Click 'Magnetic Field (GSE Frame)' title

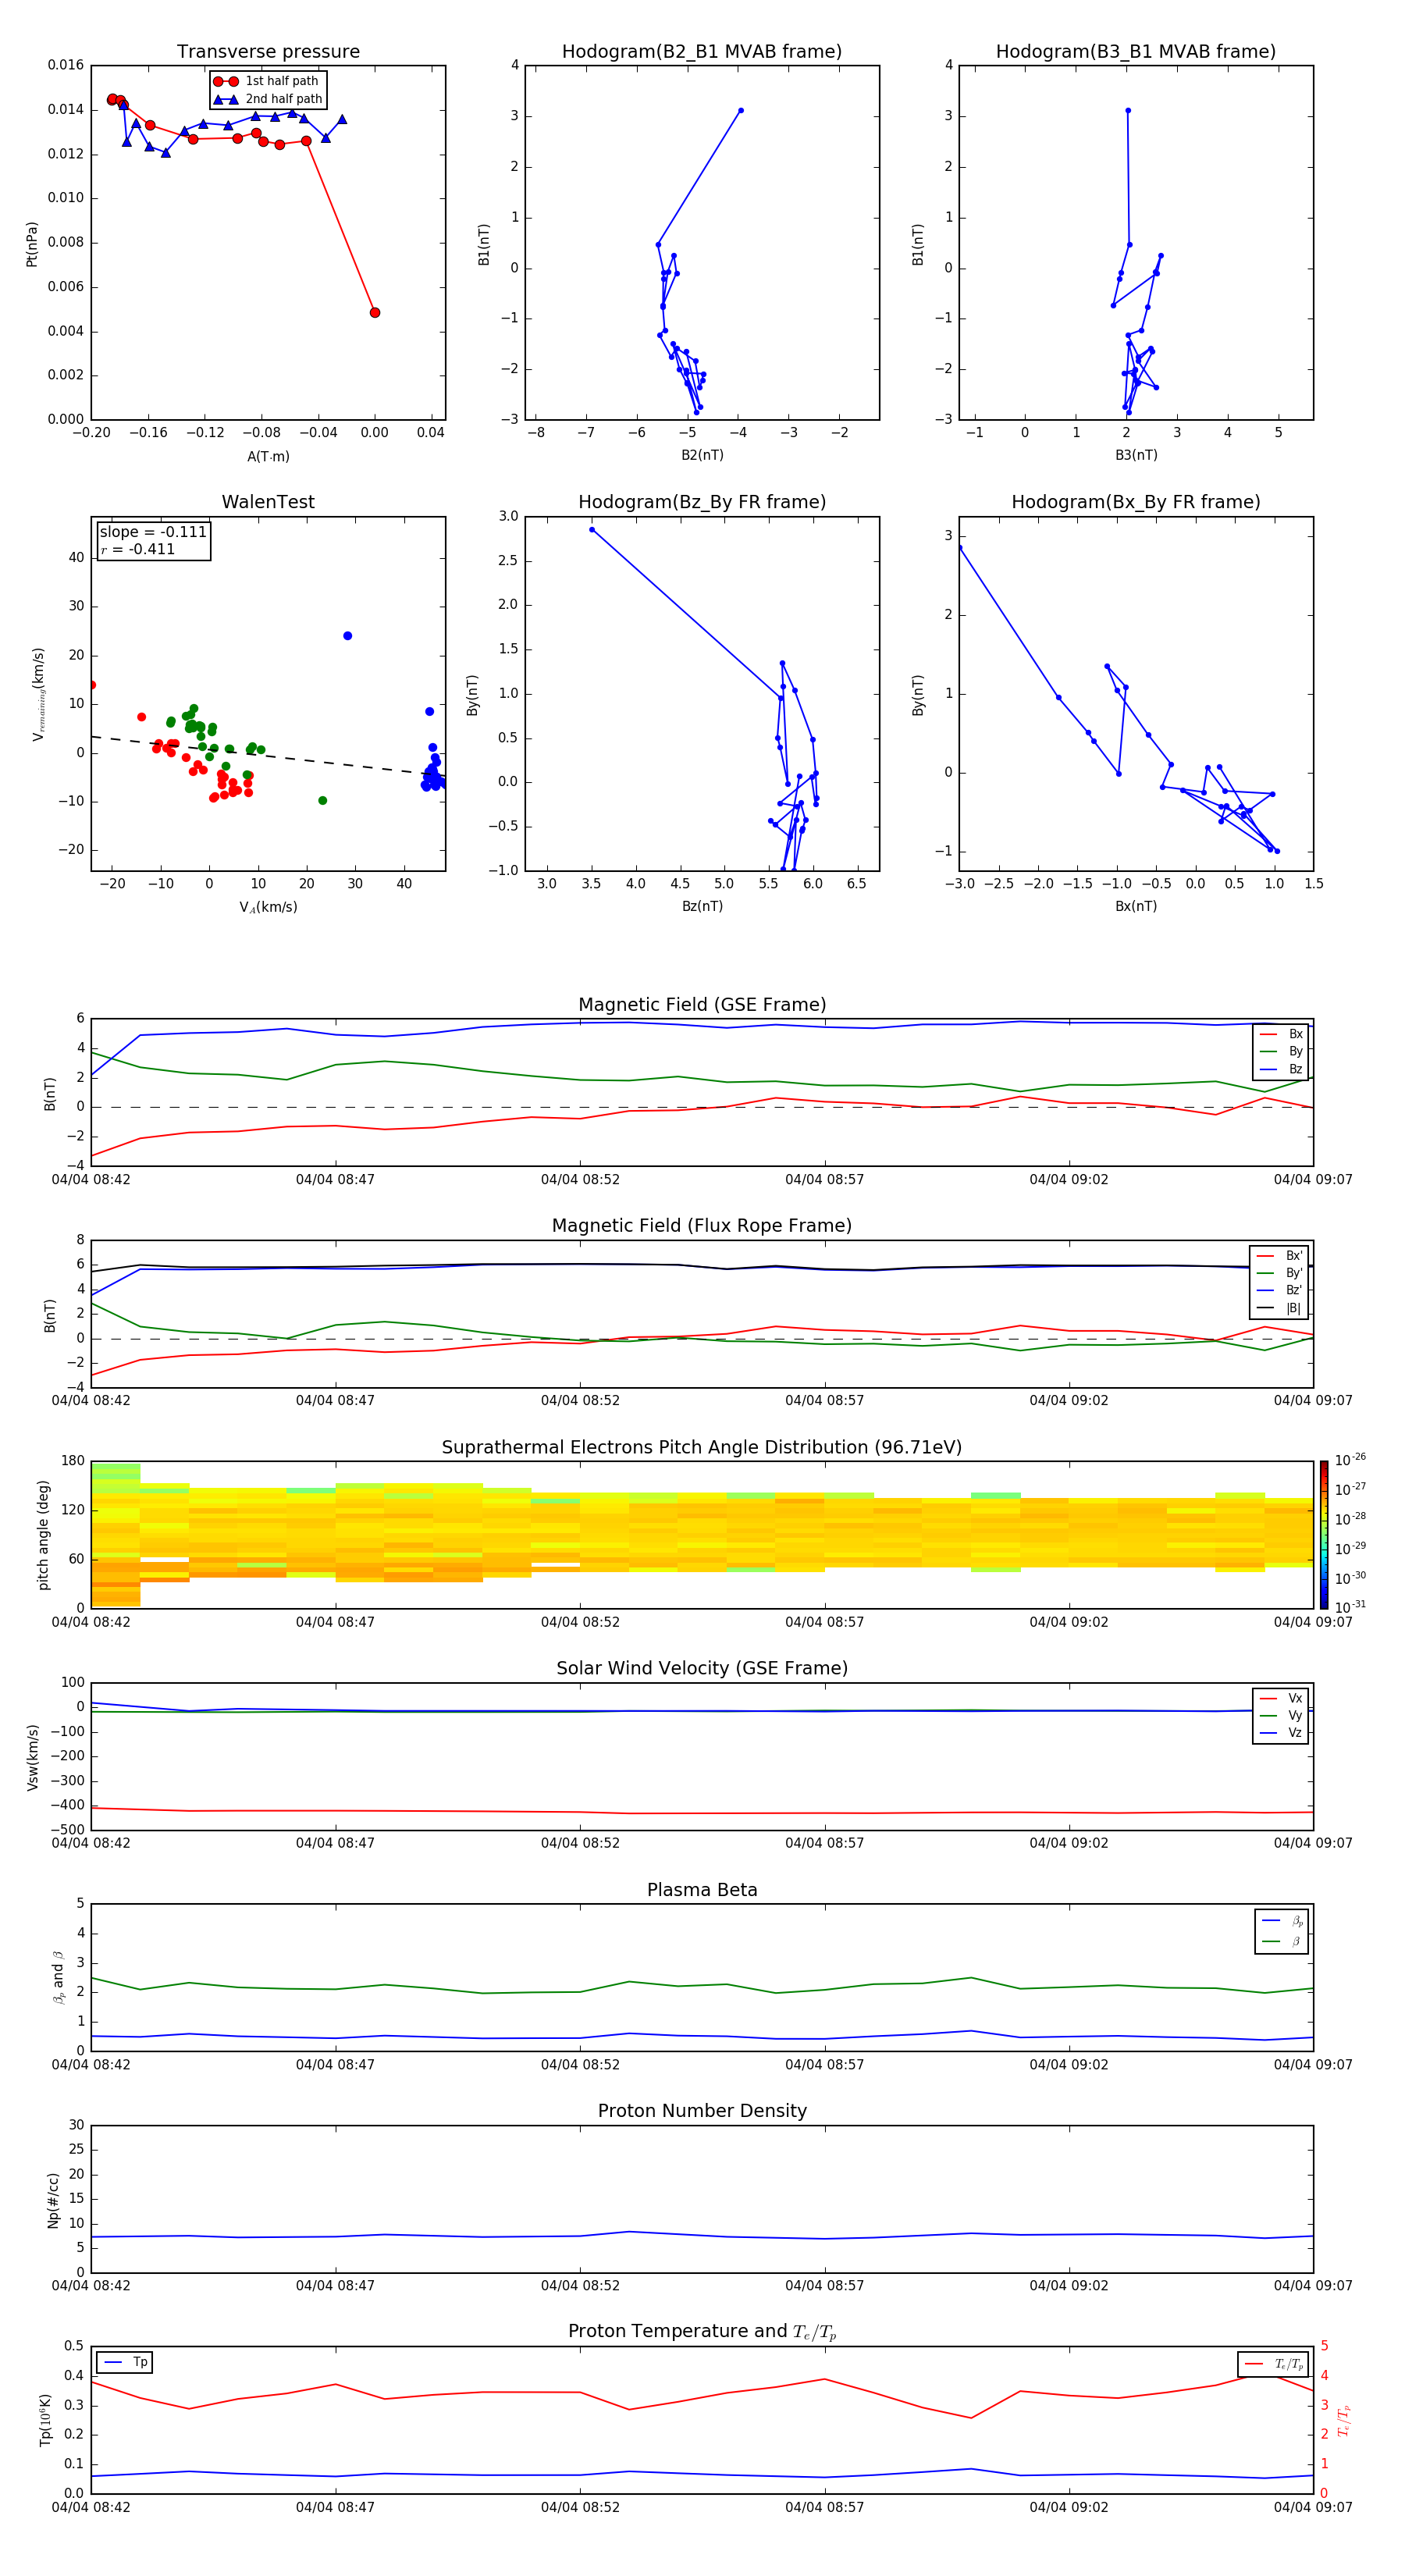tap(702, 1005)
